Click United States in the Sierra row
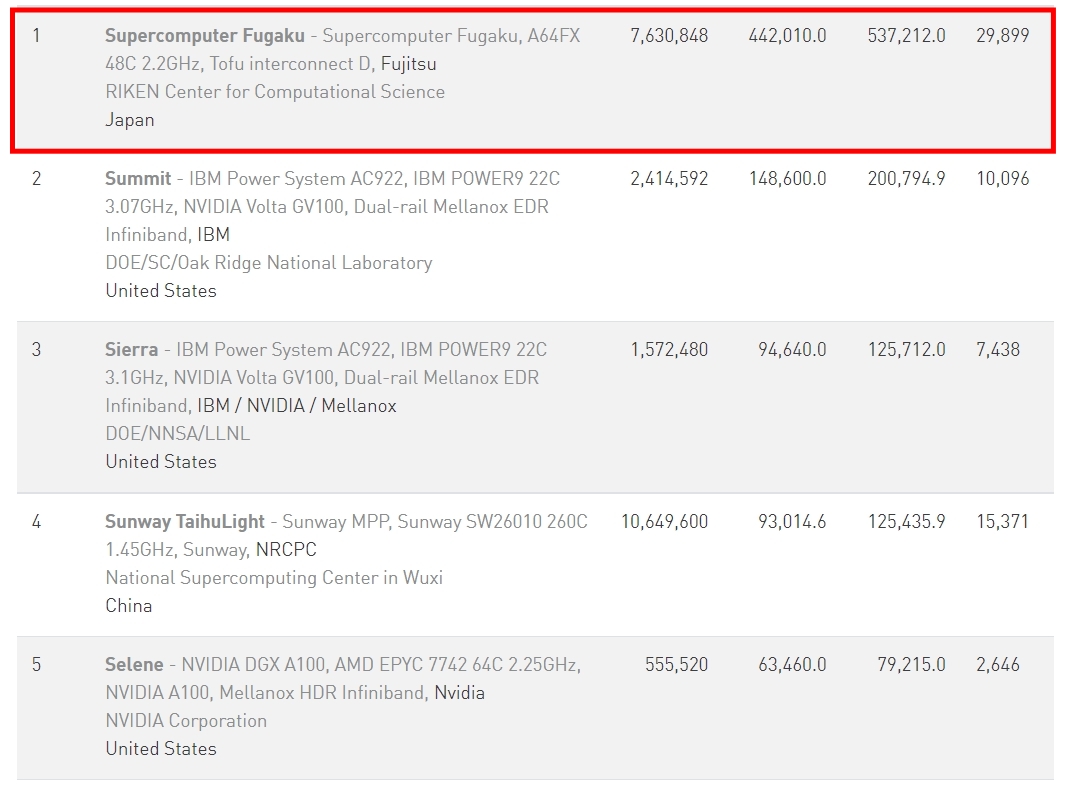The image size is (1081, 786). pos(161,463)
